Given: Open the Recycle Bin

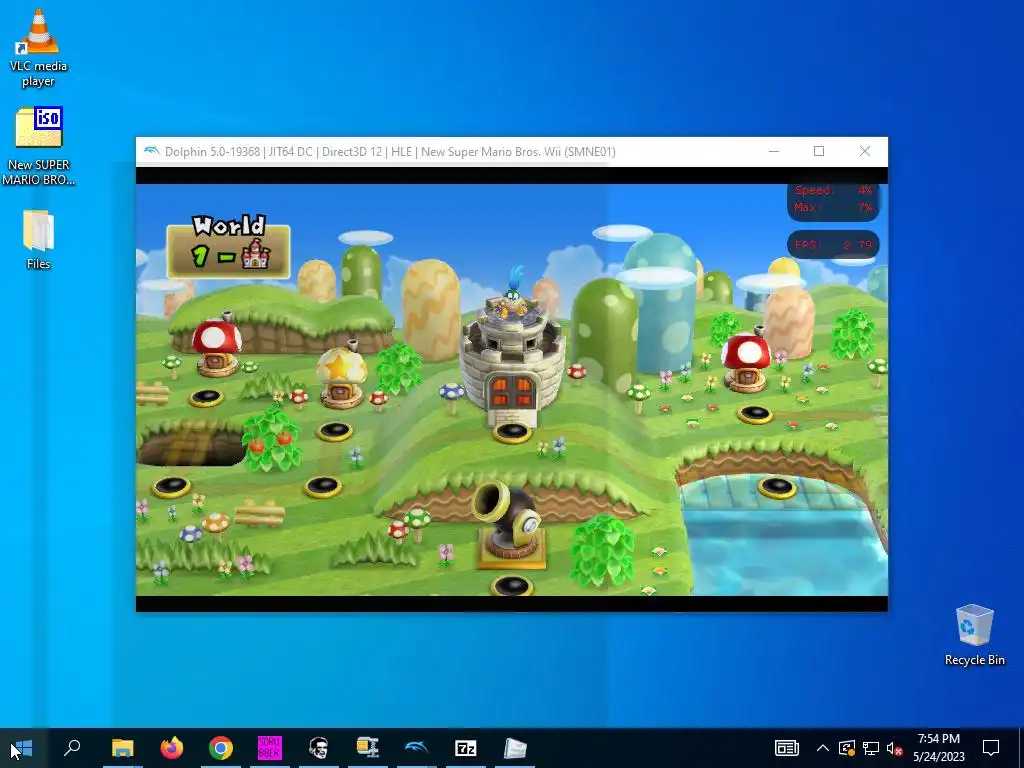Looking at the screenshot, I should pyautogui.click(x=974, y=635).
